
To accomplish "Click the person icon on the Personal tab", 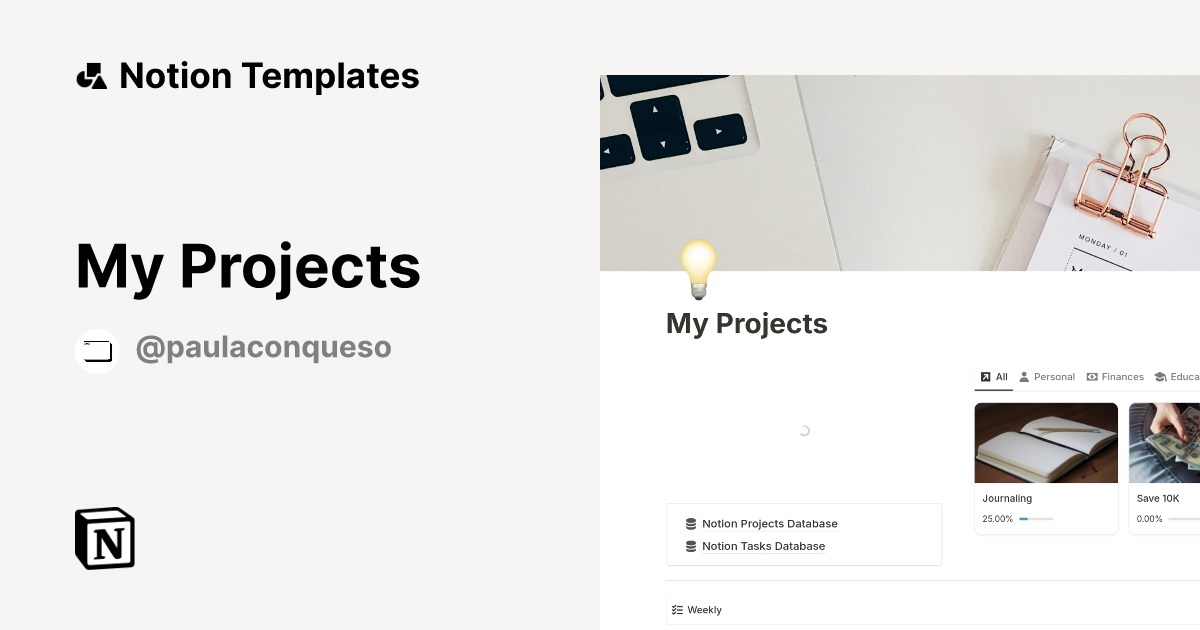I will click(x=1024, y=377).
